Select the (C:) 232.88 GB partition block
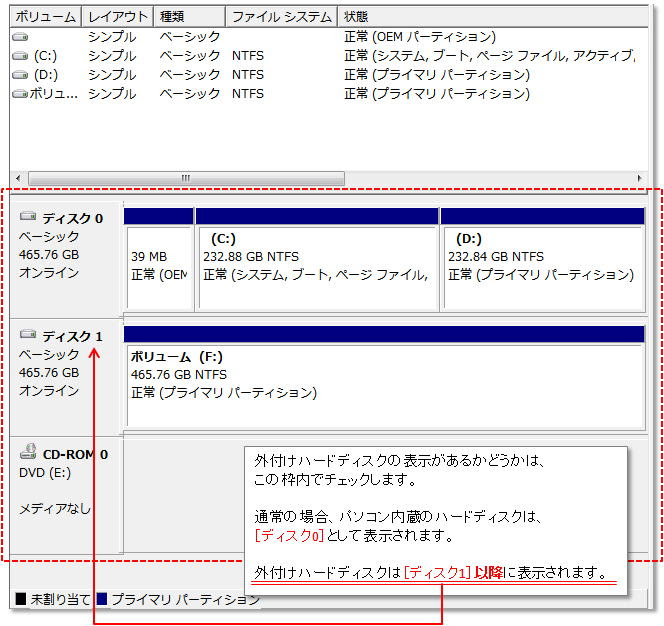This screenshot has width=664, height=626. click(317, 260)
